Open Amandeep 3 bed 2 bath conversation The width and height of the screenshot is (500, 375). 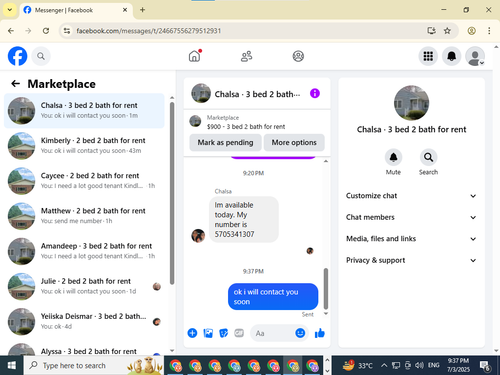coord(84,251)
